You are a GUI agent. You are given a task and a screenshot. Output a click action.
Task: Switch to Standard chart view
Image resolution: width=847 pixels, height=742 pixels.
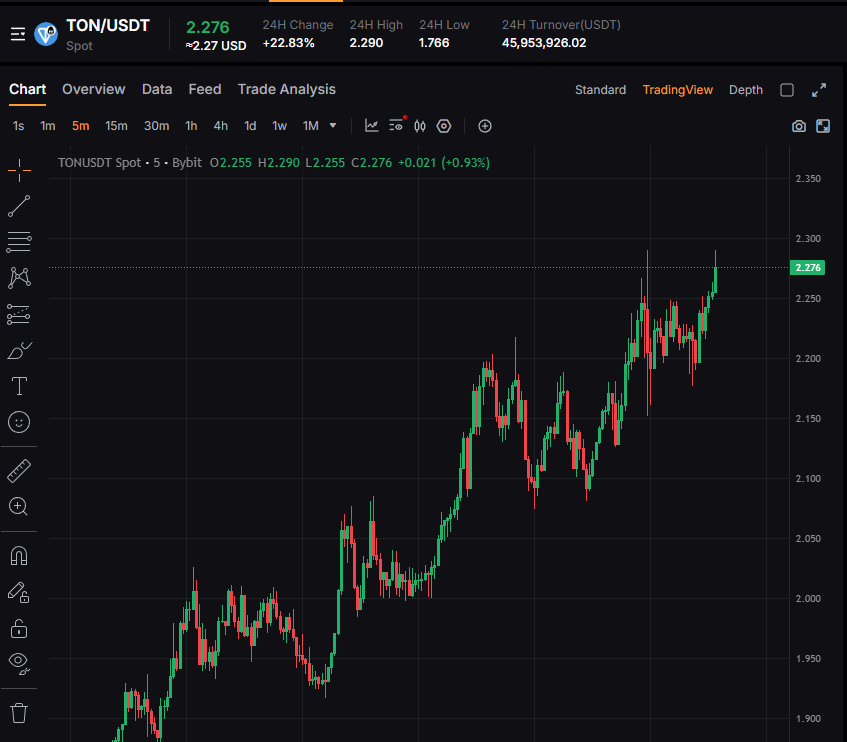(600, 90)
